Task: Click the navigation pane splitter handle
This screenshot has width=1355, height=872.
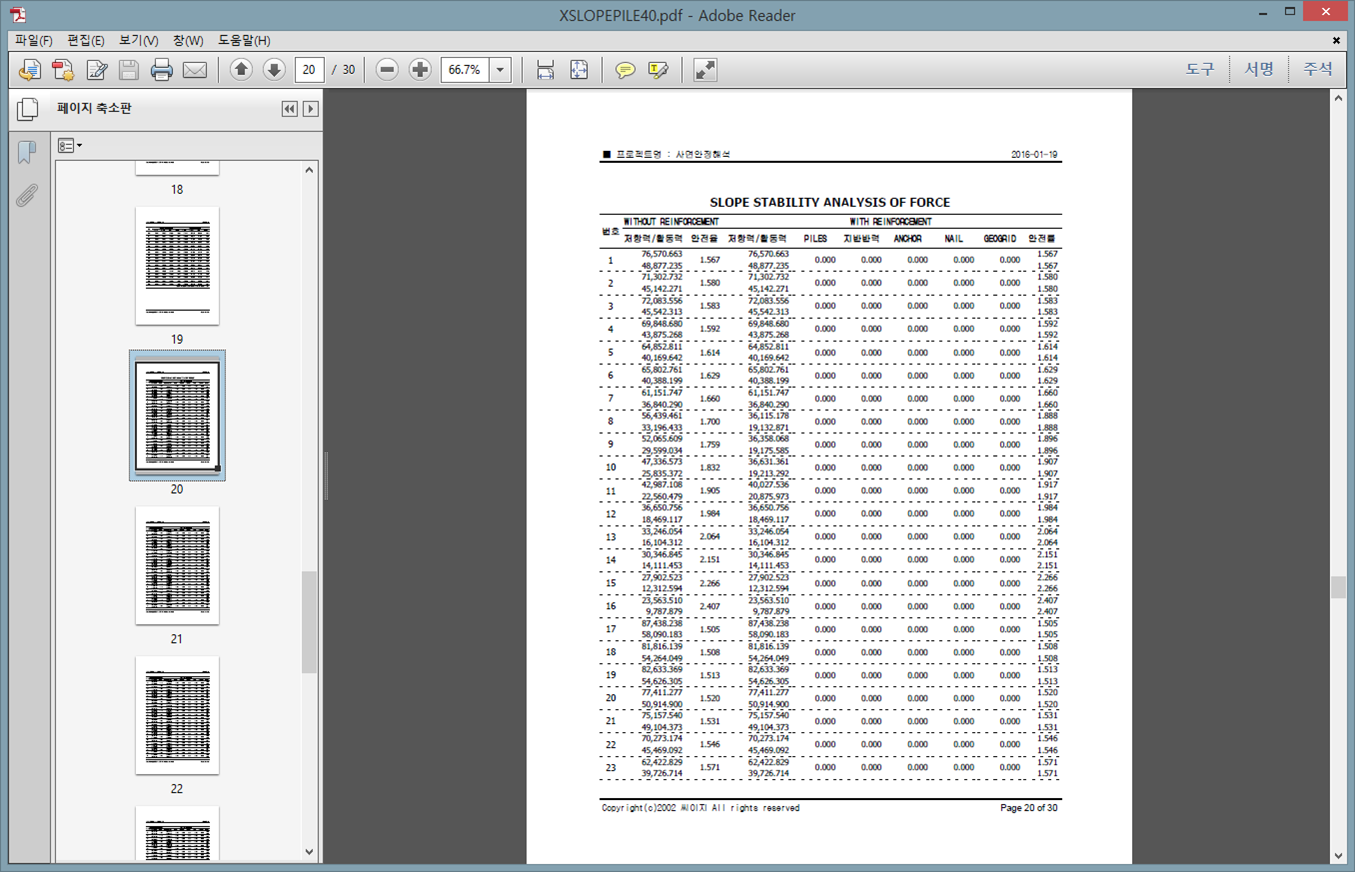Action: pyautogui.click(x=326, y=476)
